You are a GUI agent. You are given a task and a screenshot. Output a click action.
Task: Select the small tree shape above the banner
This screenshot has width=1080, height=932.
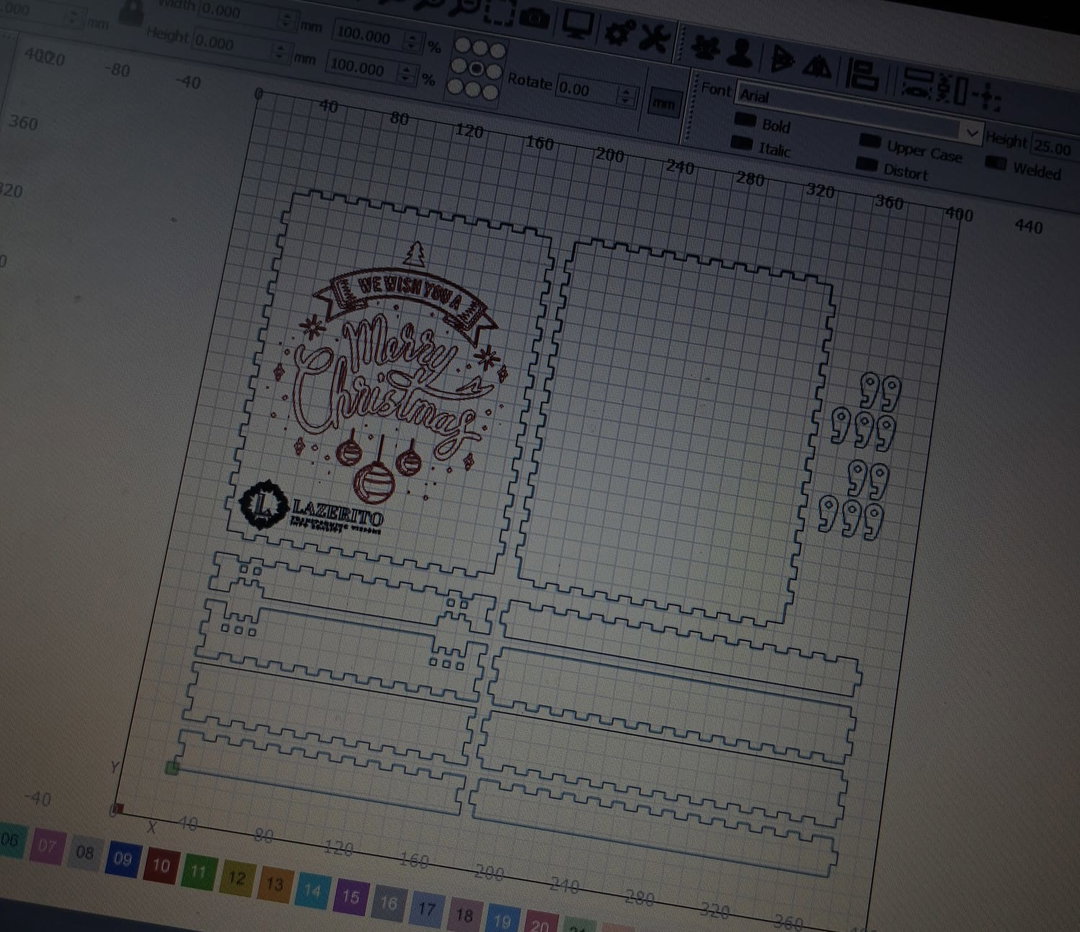tap(415, 253)
